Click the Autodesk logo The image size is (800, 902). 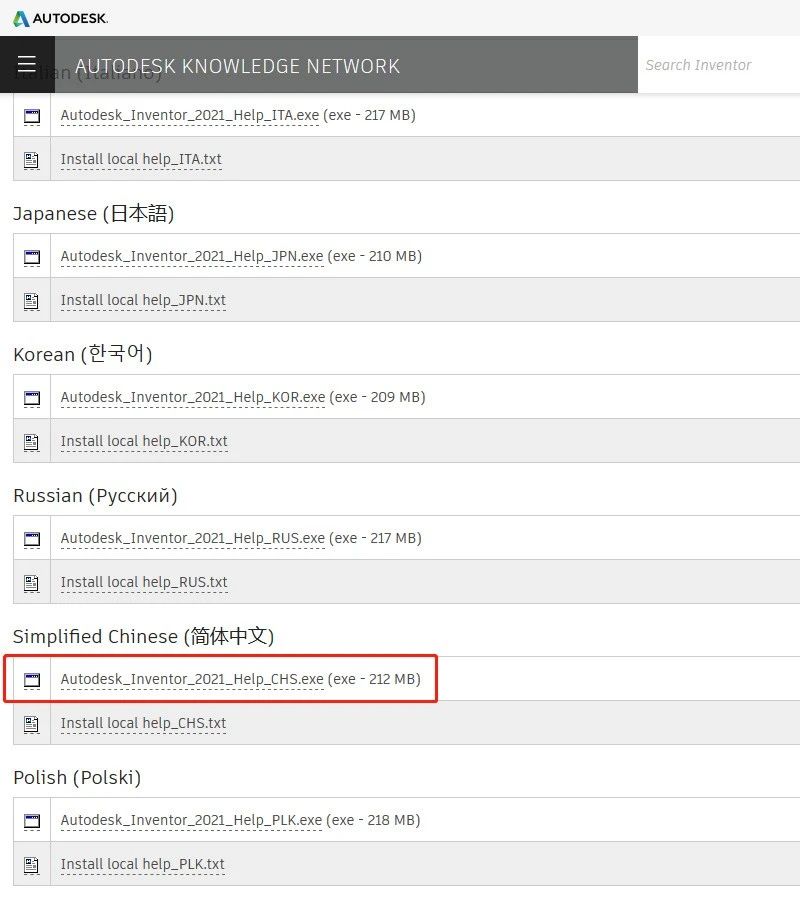(x=60, y=18)
